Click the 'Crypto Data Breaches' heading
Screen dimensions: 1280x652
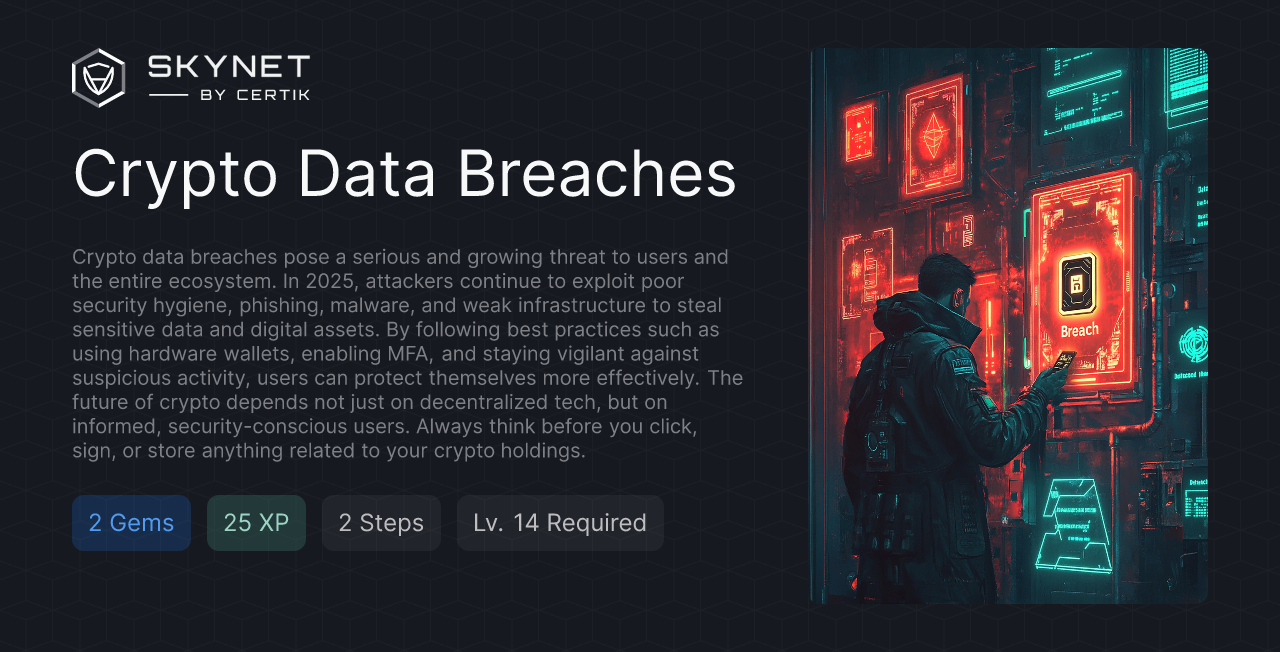[404, 176]
